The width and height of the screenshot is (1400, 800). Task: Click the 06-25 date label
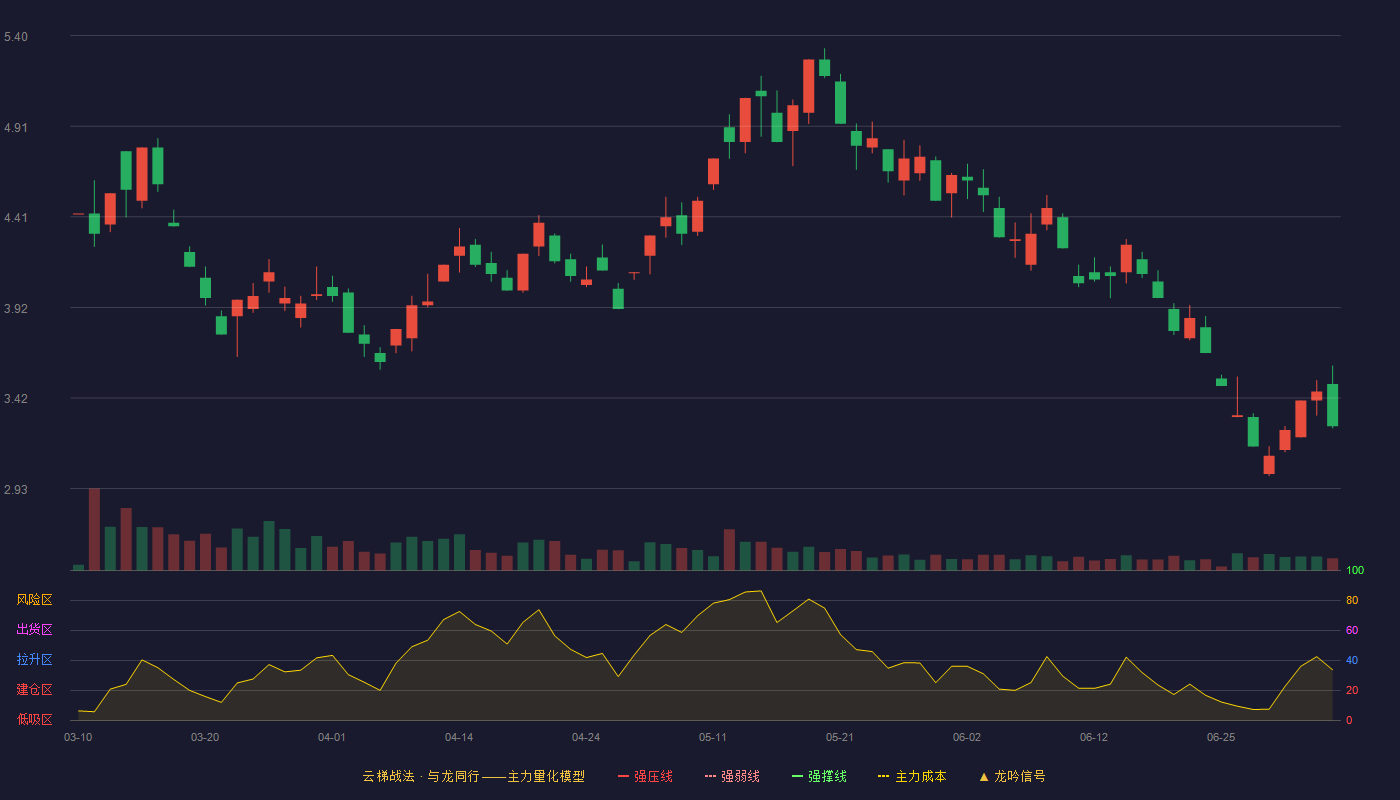[1221, 737]
